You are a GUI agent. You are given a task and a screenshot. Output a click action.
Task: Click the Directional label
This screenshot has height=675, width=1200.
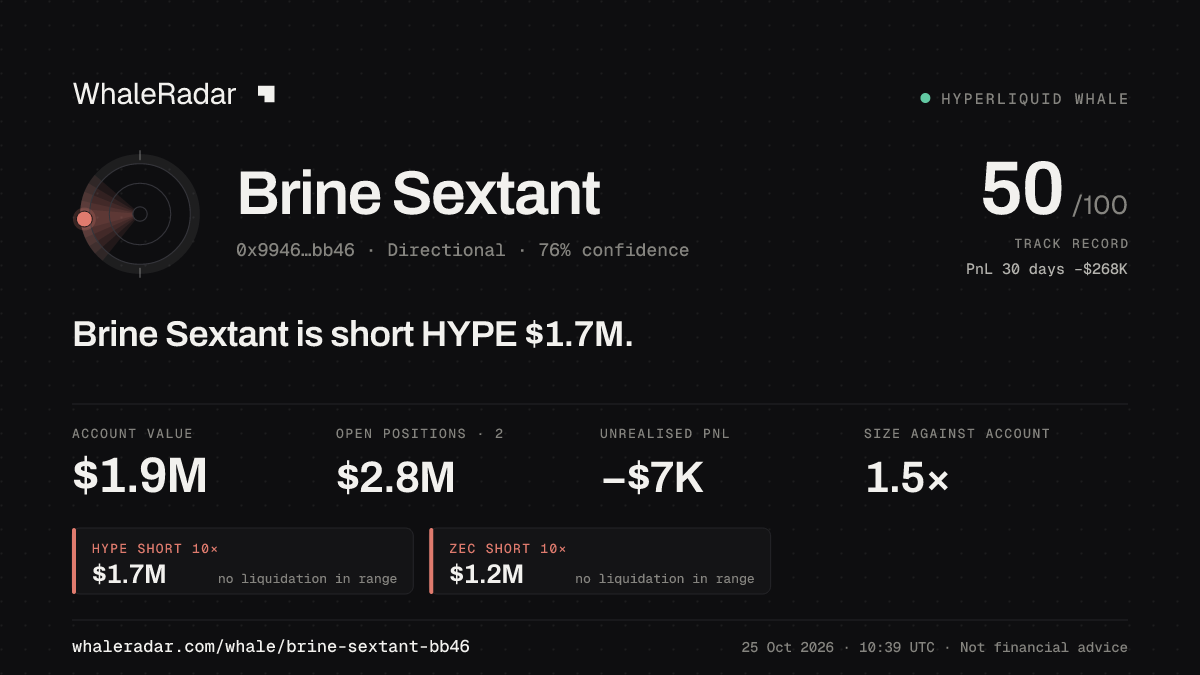(x=446, y=250)
